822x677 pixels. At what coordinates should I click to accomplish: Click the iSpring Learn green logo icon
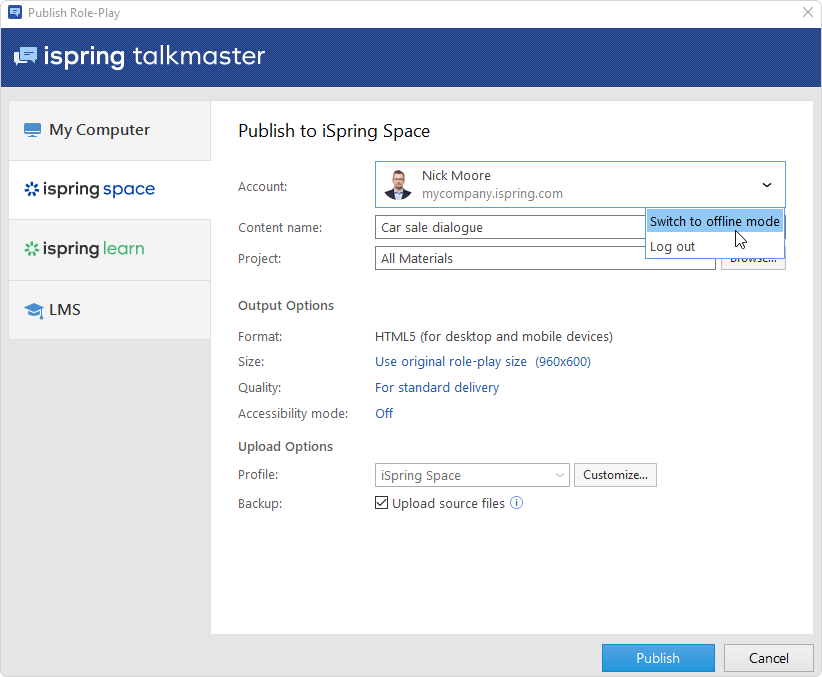point(31,249)
